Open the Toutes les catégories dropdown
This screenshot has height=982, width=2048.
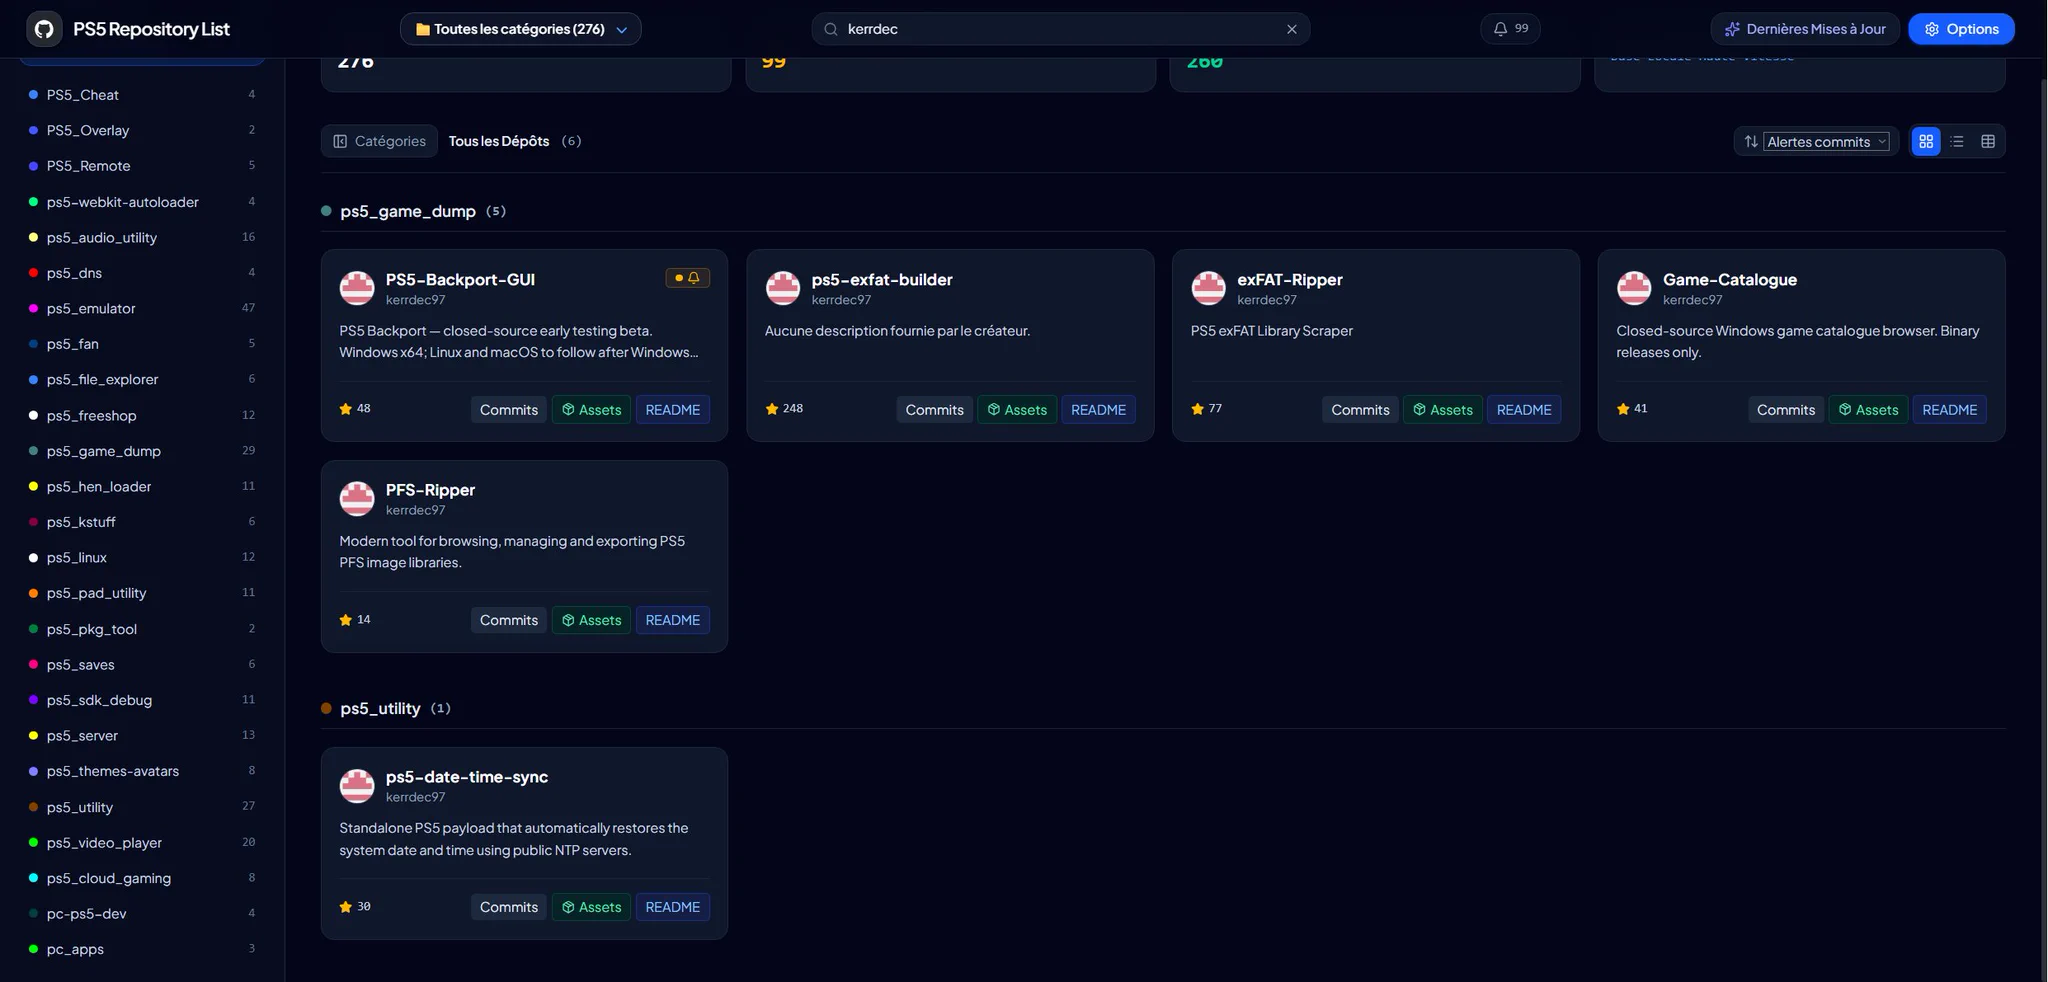click(521, 29)
